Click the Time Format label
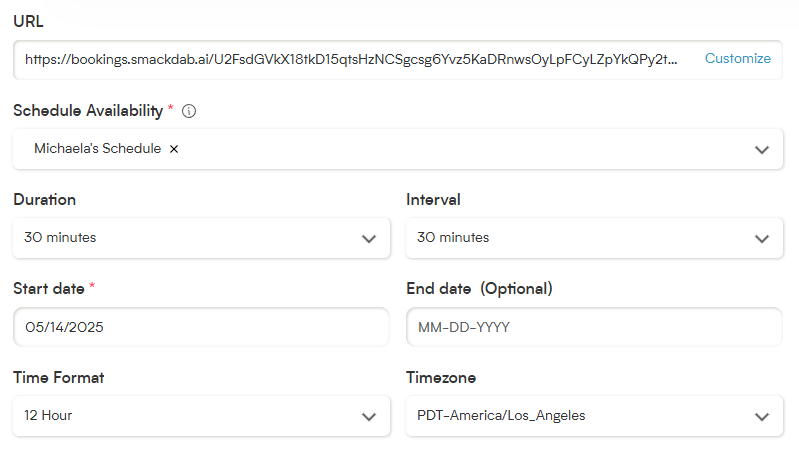The height and width of the screenshot is (458, 799). (59, 378)
